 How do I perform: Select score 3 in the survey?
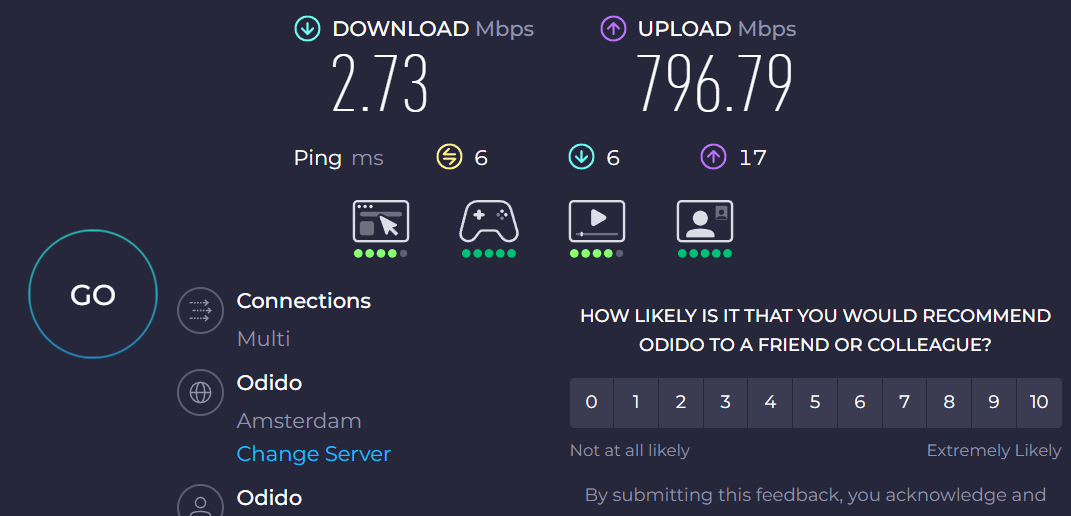click(x=725, y=403)
